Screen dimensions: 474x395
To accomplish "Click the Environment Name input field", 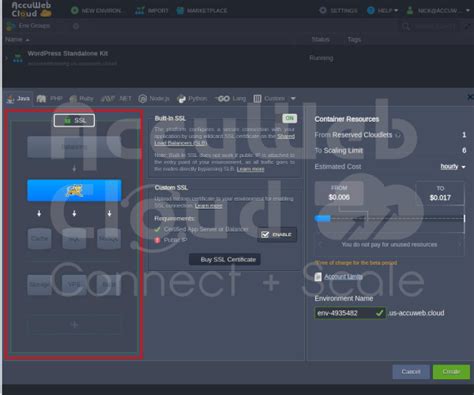I will 350,313.
